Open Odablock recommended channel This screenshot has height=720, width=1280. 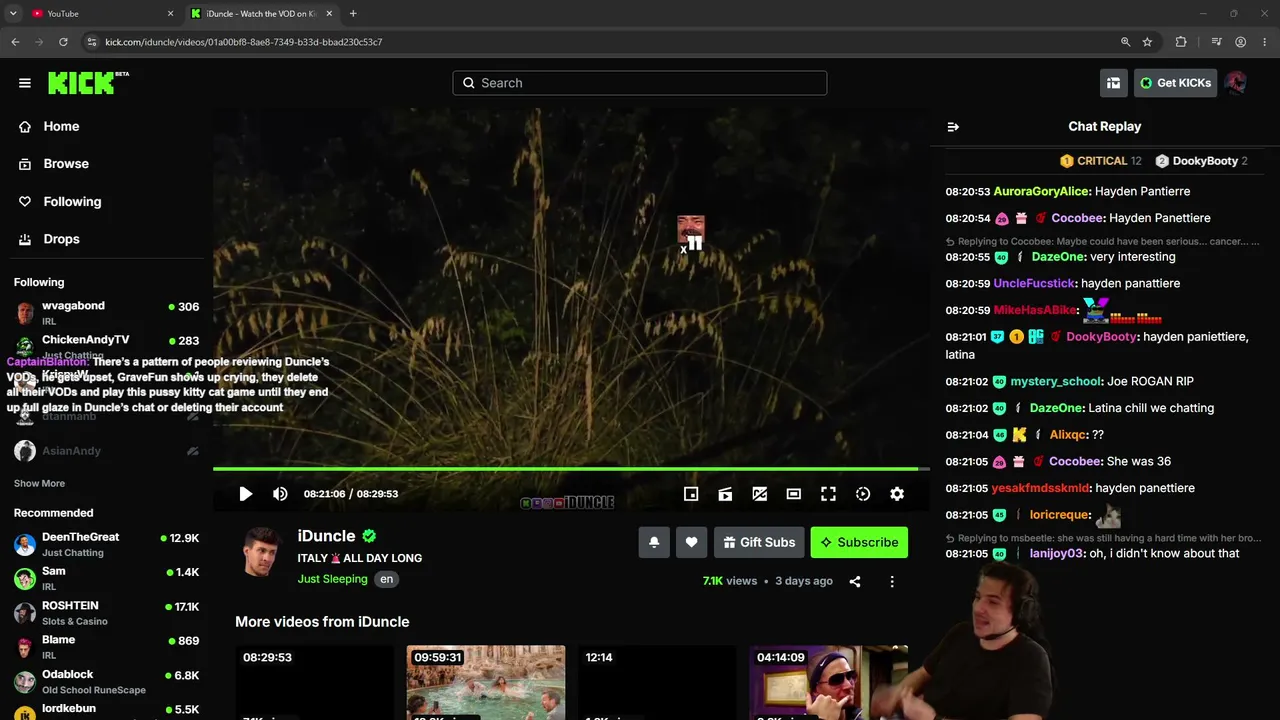(x=106, y=682)
